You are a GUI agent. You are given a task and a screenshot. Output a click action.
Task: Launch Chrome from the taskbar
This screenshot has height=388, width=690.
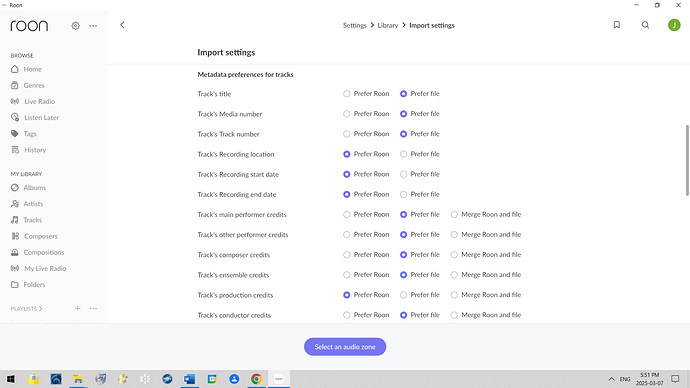point(256,379)
